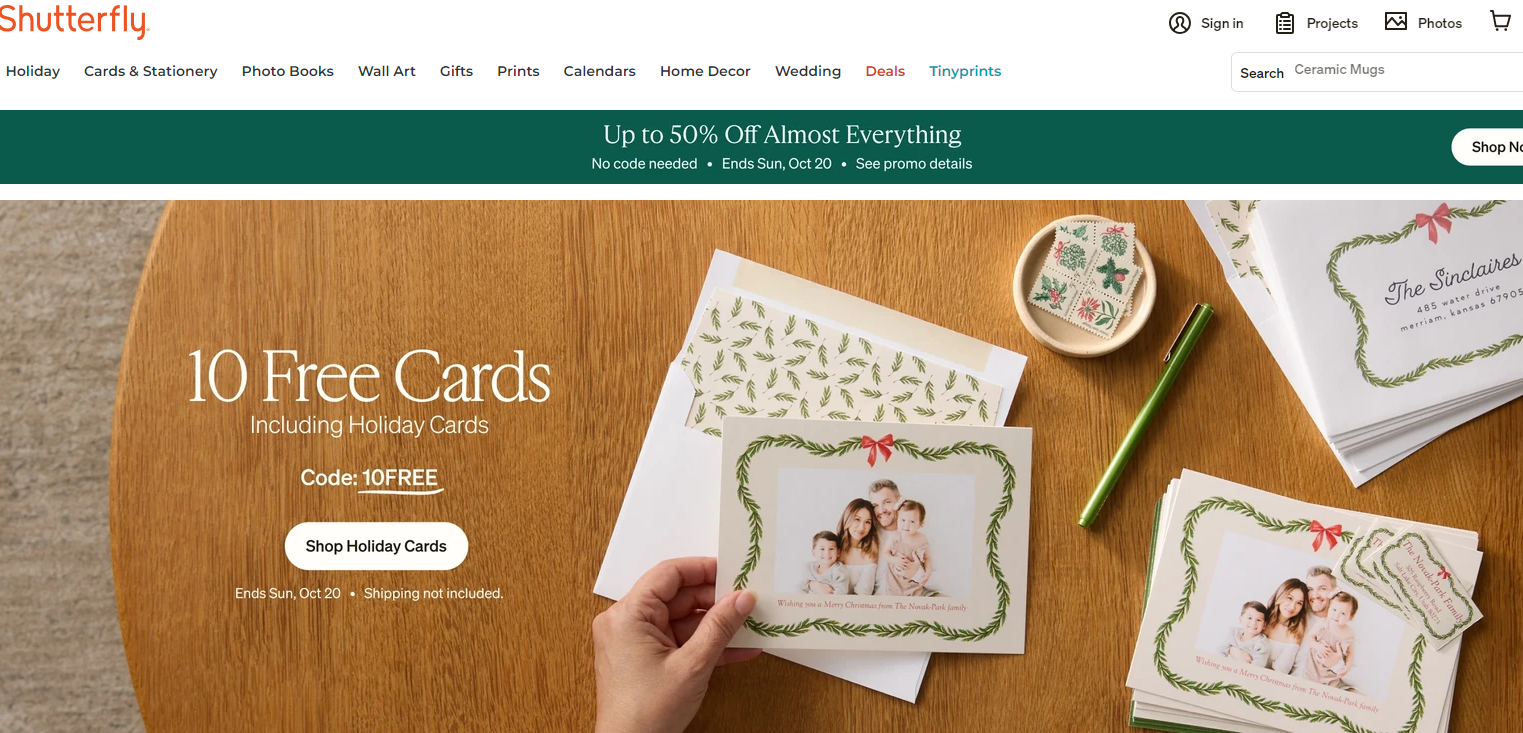Open the Wall Art category
1523x733 pixels.
point(387,71)
